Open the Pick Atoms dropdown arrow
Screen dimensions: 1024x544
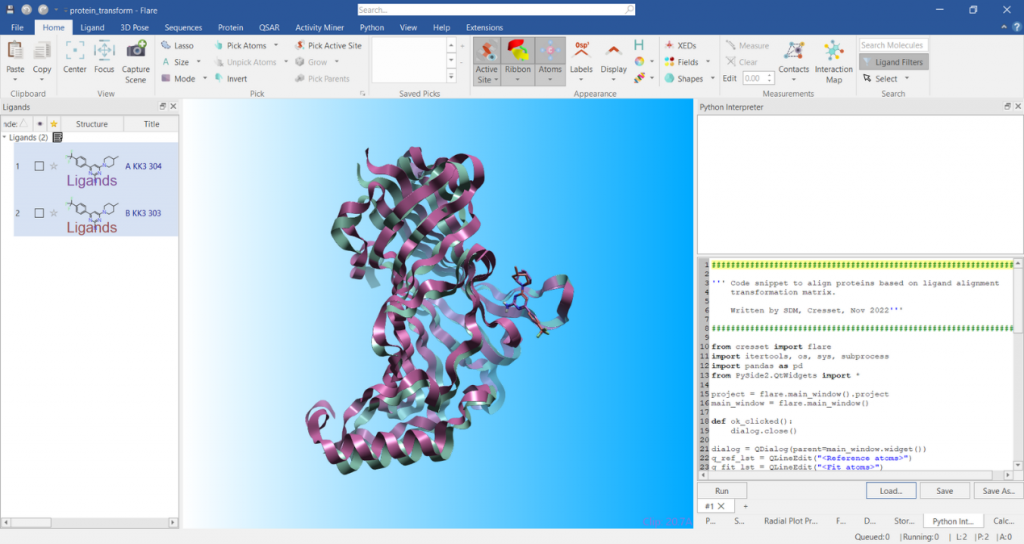(x=276, y=45)
